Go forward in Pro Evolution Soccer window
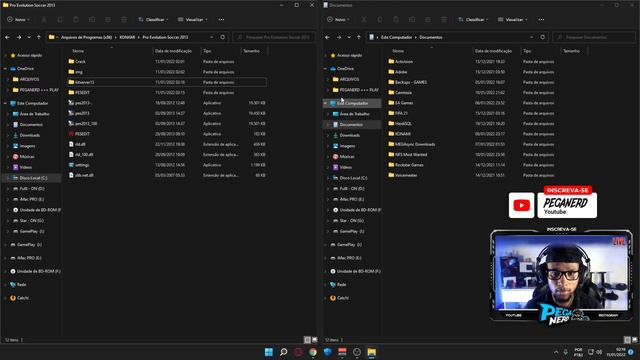 (19, 37)
